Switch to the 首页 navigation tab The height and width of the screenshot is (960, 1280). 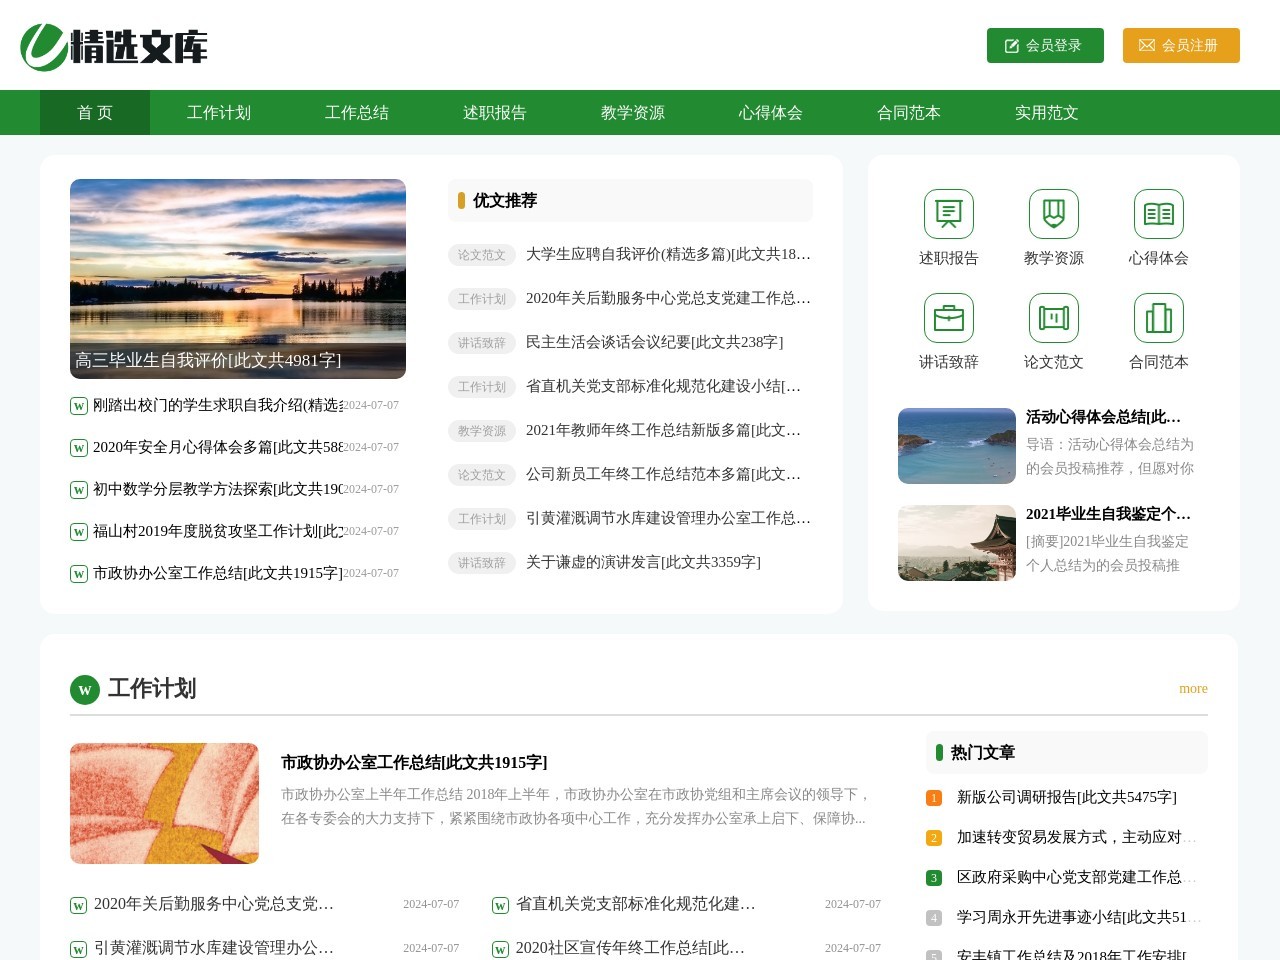click(94, 113)
